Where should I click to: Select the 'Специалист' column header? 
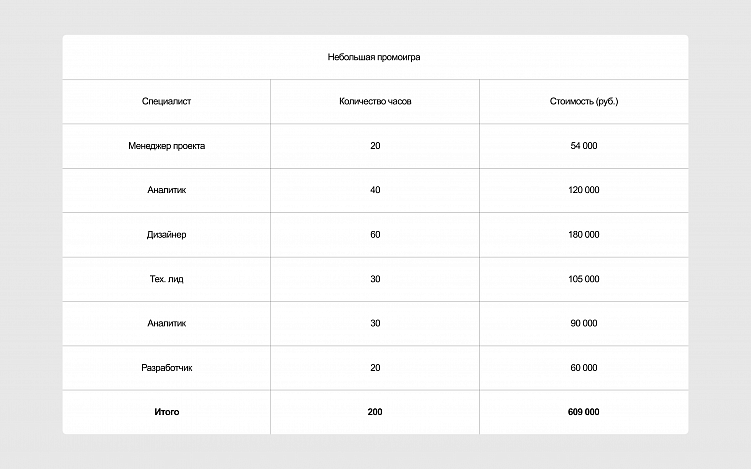[x=166, y=102]
